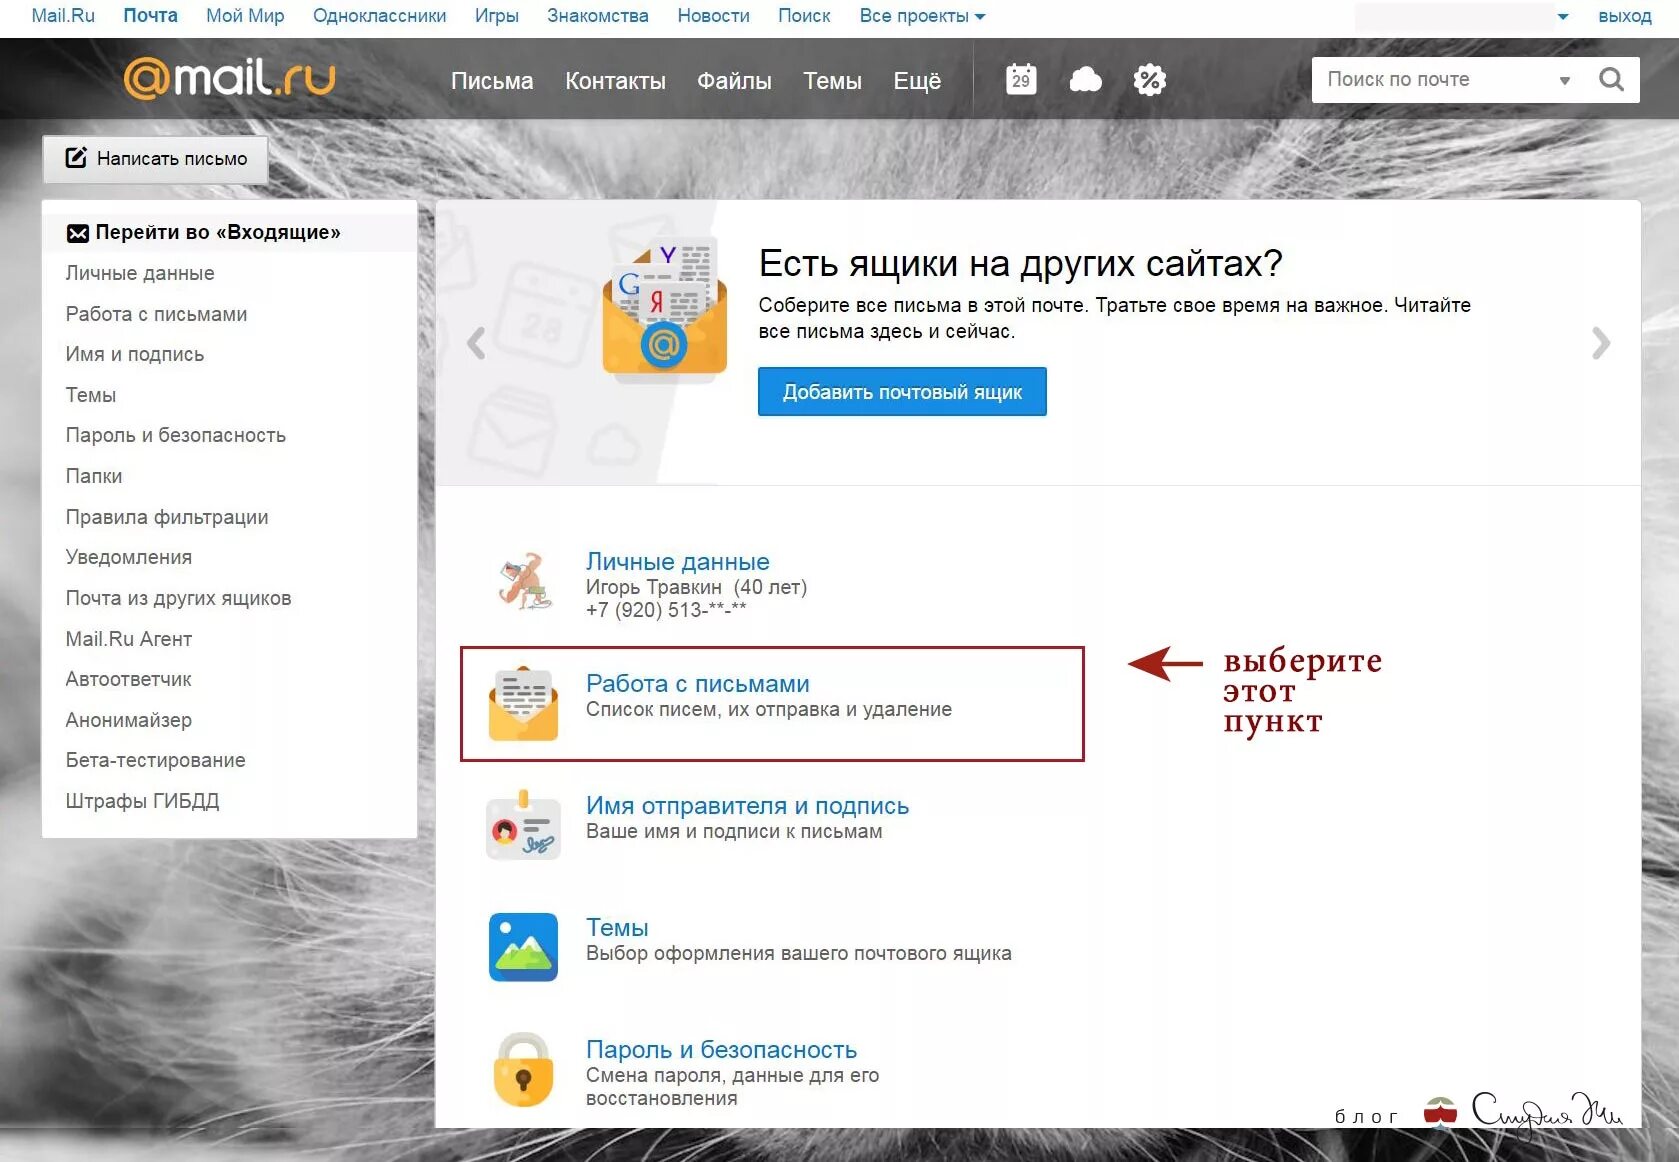Open Работа с письмами heading link
1679x1162 pixels.
pyautogui.click(x=697, y=683)
